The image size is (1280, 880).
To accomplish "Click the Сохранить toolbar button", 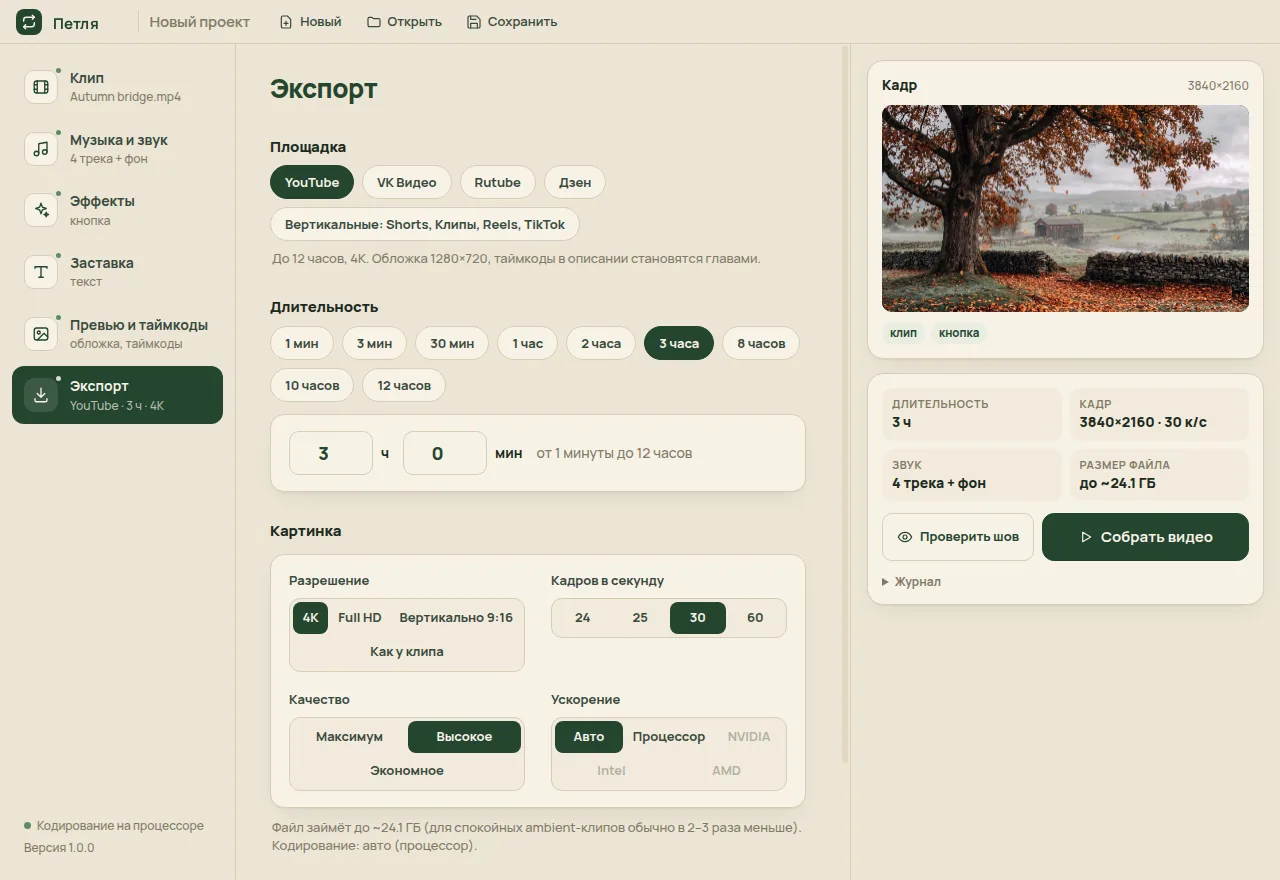I will click(512, 22).
